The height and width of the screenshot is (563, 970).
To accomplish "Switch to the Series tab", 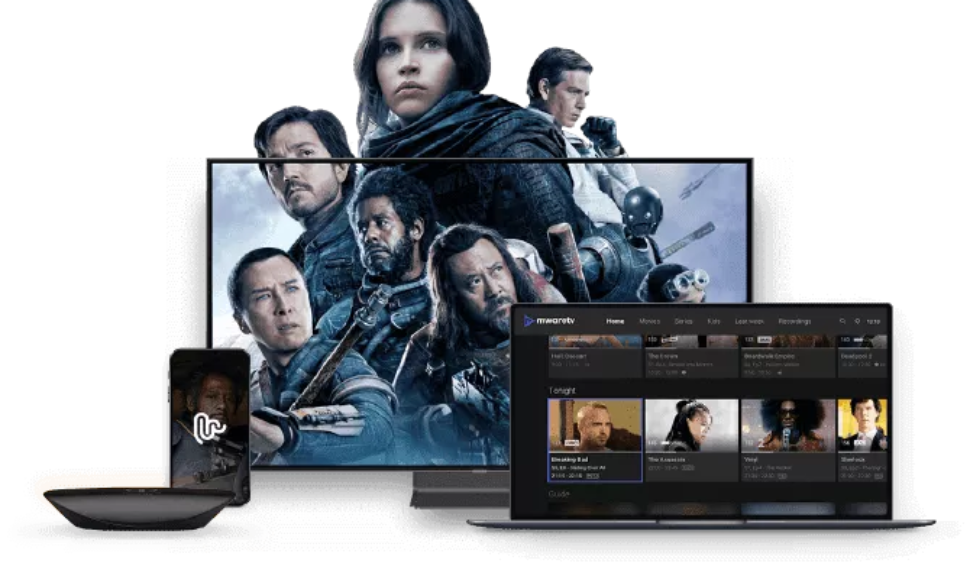I will (684, 321).
